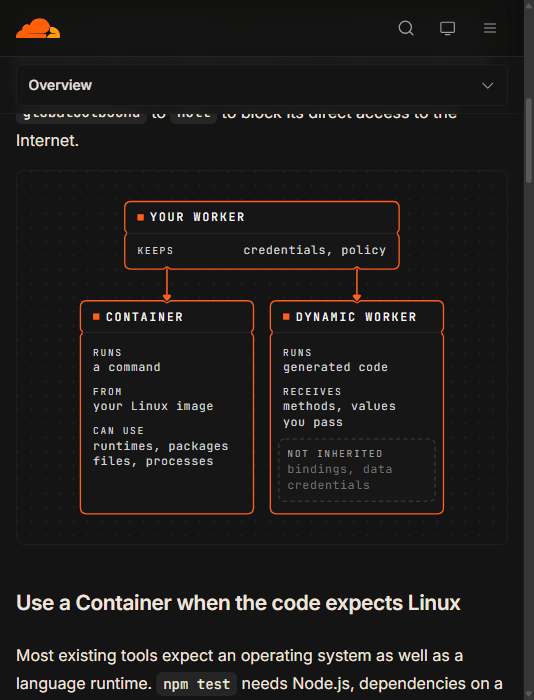Click the YOUR WORKER orange square icon

[x=141, y=217]
